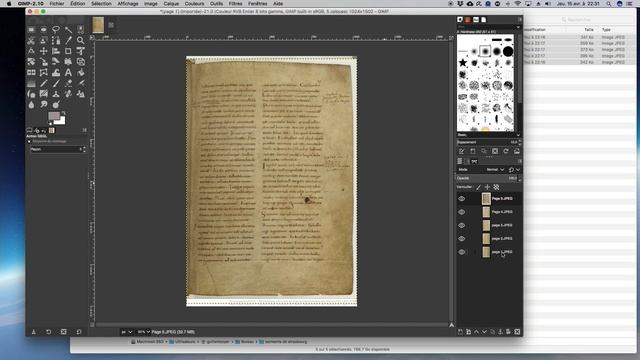Open the brush tag dropdown below grid

(489, 135)
